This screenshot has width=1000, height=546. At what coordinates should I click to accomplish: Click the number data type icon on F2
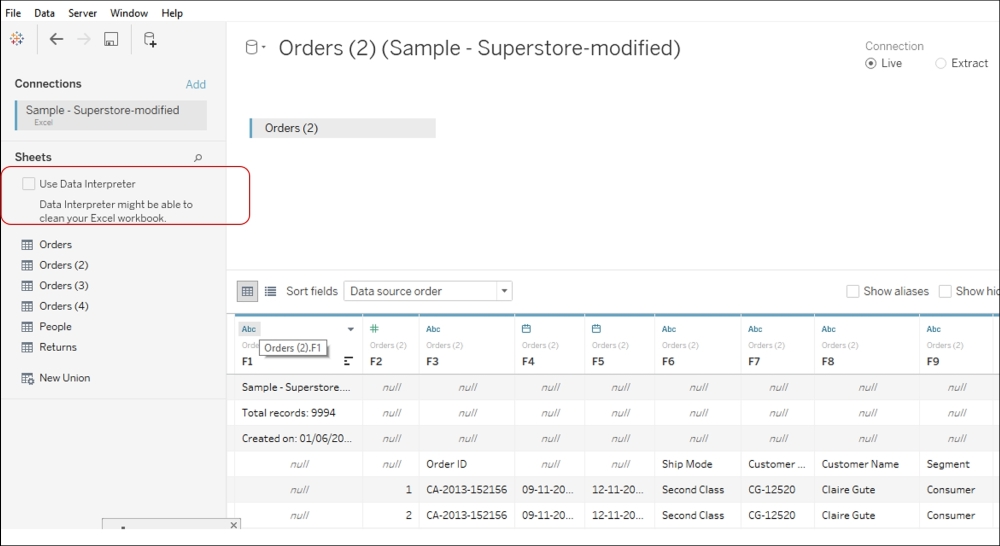(x=373, y=328)
